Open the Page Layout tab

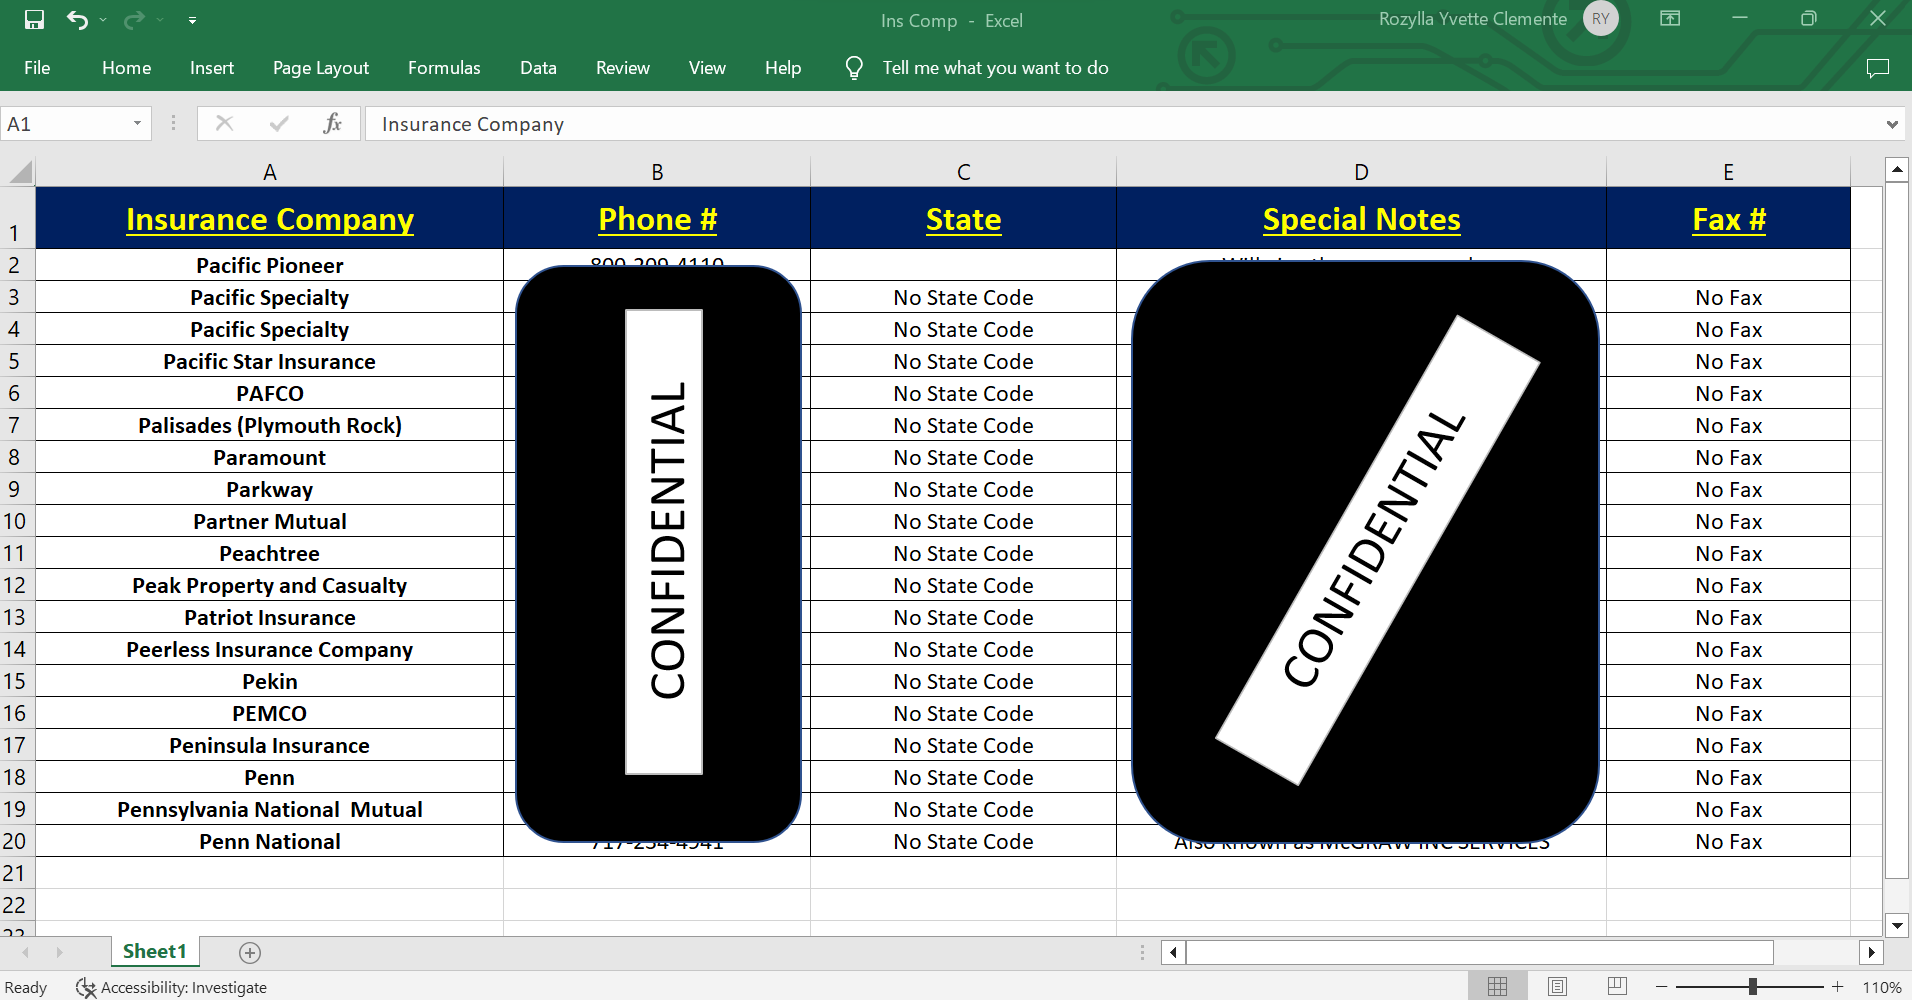click(x=321, y=68)
